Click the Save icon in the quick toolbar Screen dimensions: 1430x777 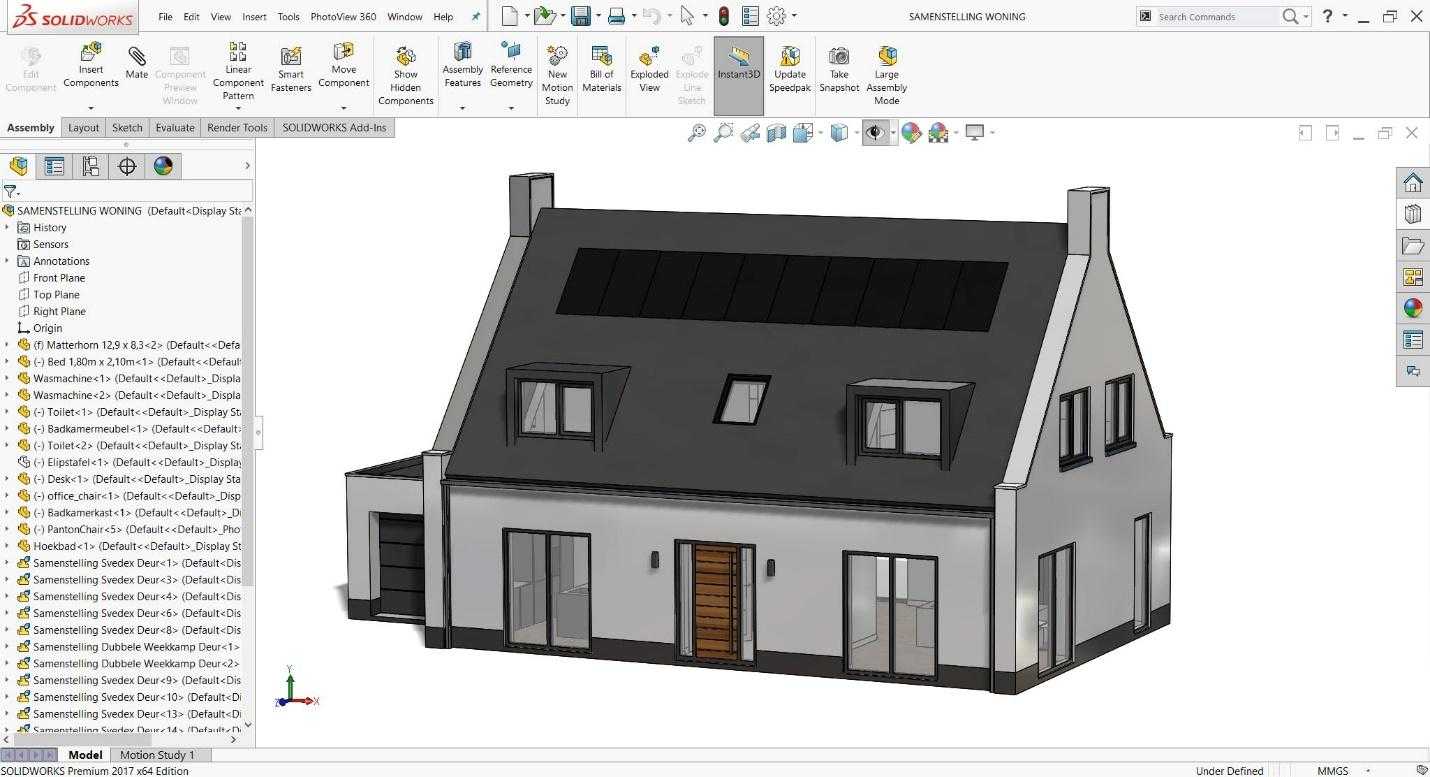coord(580,16)
